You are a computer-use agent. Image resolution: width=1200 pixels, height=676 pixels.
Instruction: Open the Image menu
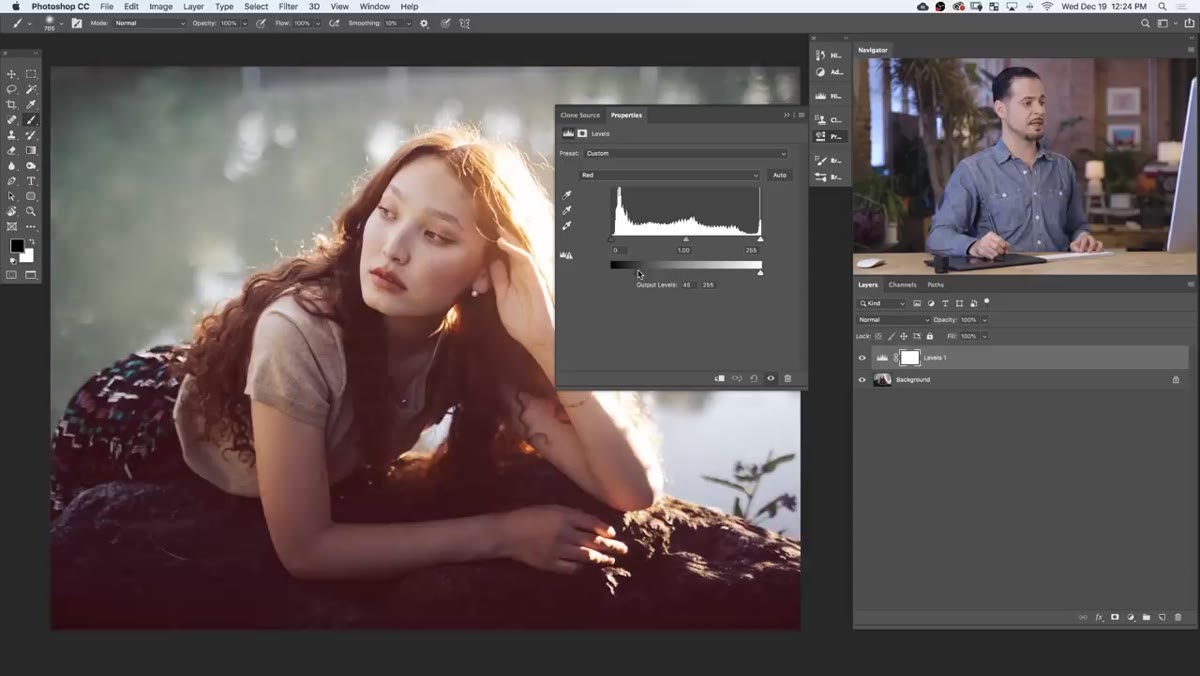[x=161, y=6]
